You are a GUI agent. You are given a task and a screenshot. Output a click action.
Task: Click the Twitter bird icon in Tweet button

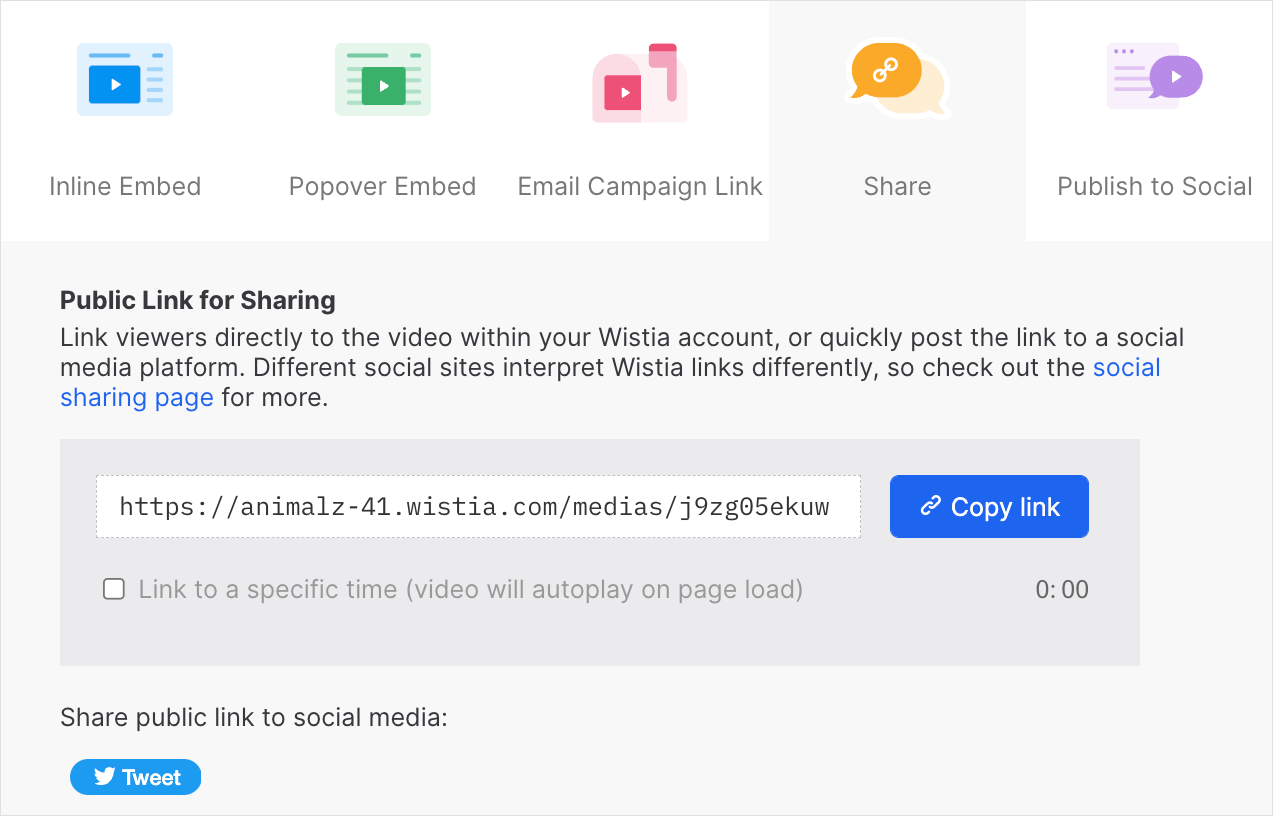(104, 777)
